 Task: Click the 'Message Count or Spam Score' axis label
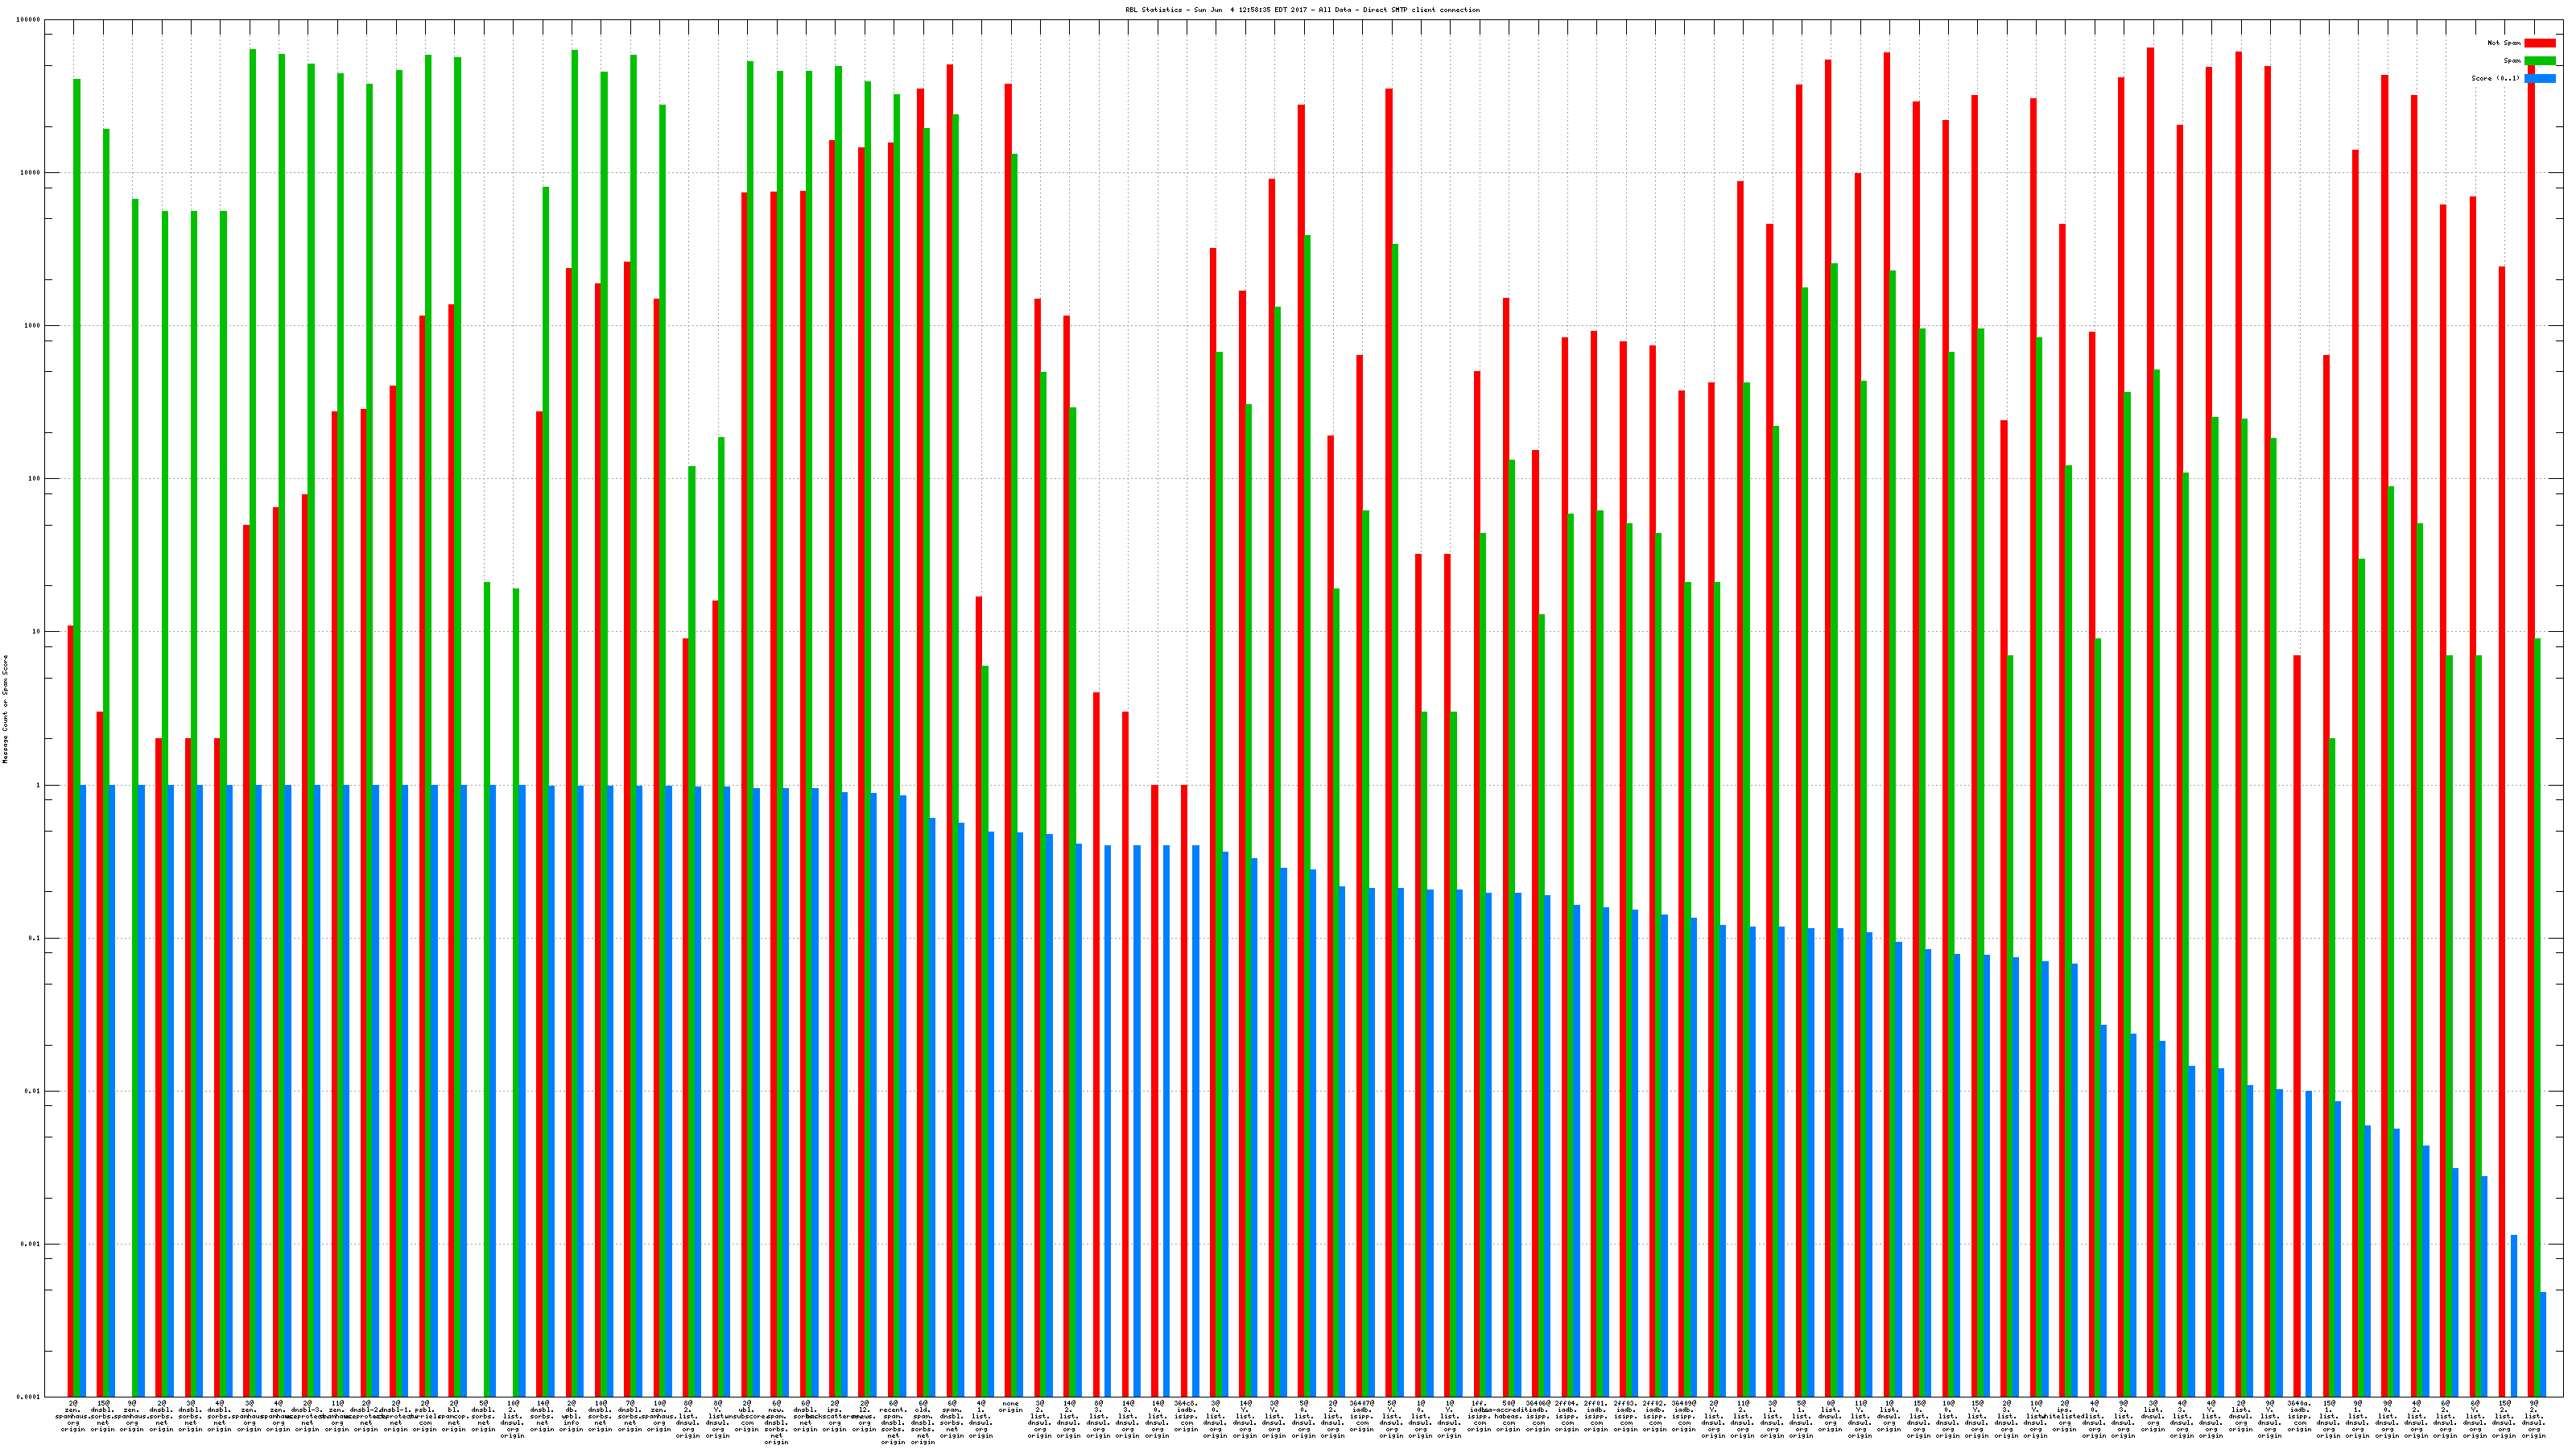(5, 709)
